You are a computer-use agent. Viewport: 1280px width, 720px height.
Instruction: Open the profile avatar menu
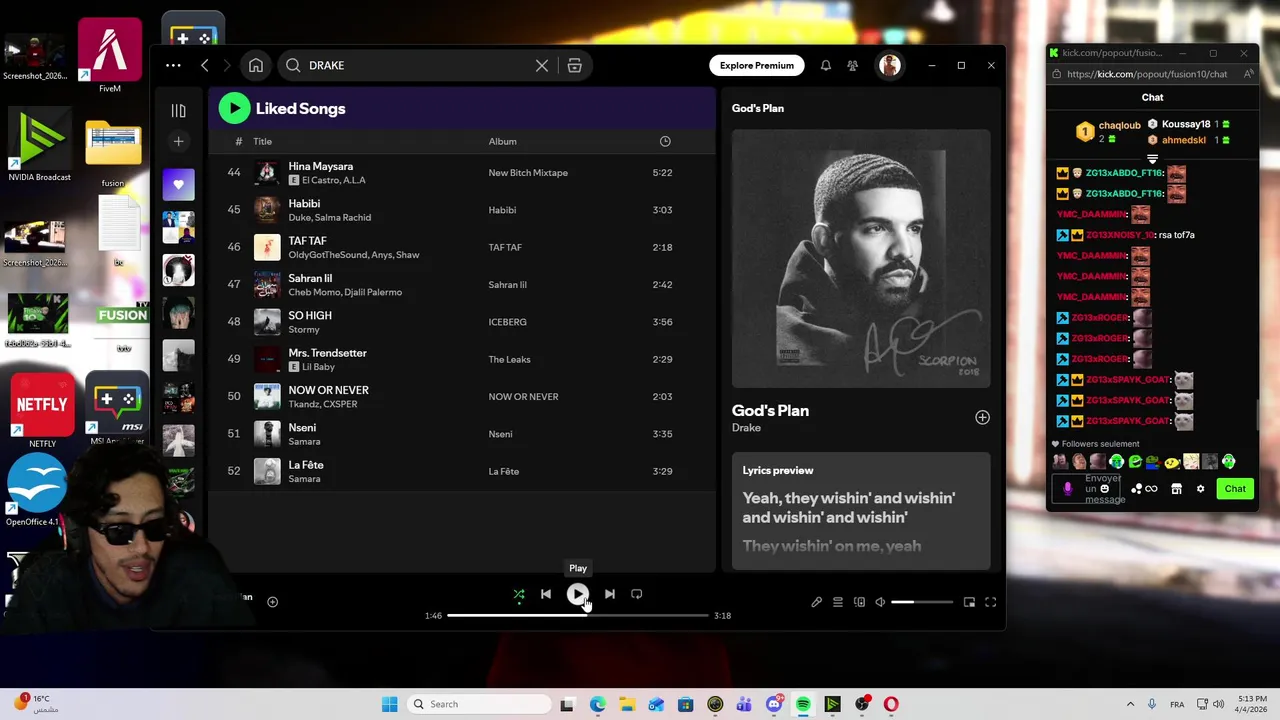click(x=889, y=65)
